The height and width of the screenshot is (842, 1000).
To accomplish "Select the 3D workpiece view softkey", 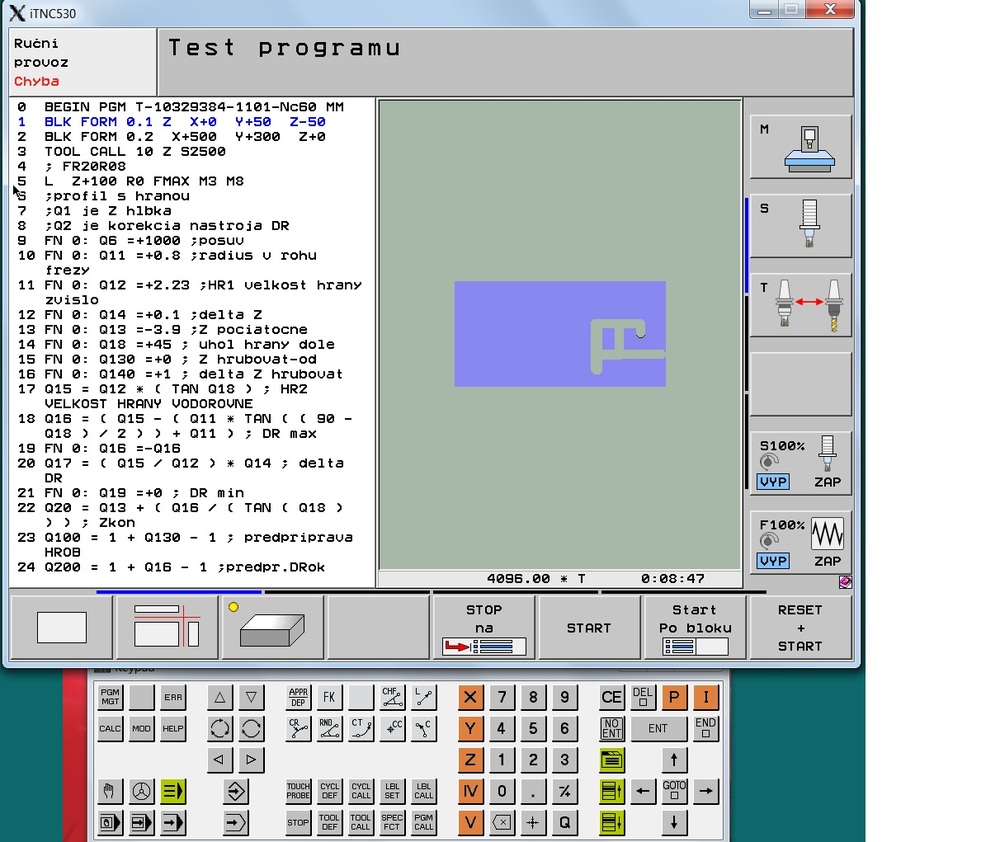I will click(x=272, y=628).
